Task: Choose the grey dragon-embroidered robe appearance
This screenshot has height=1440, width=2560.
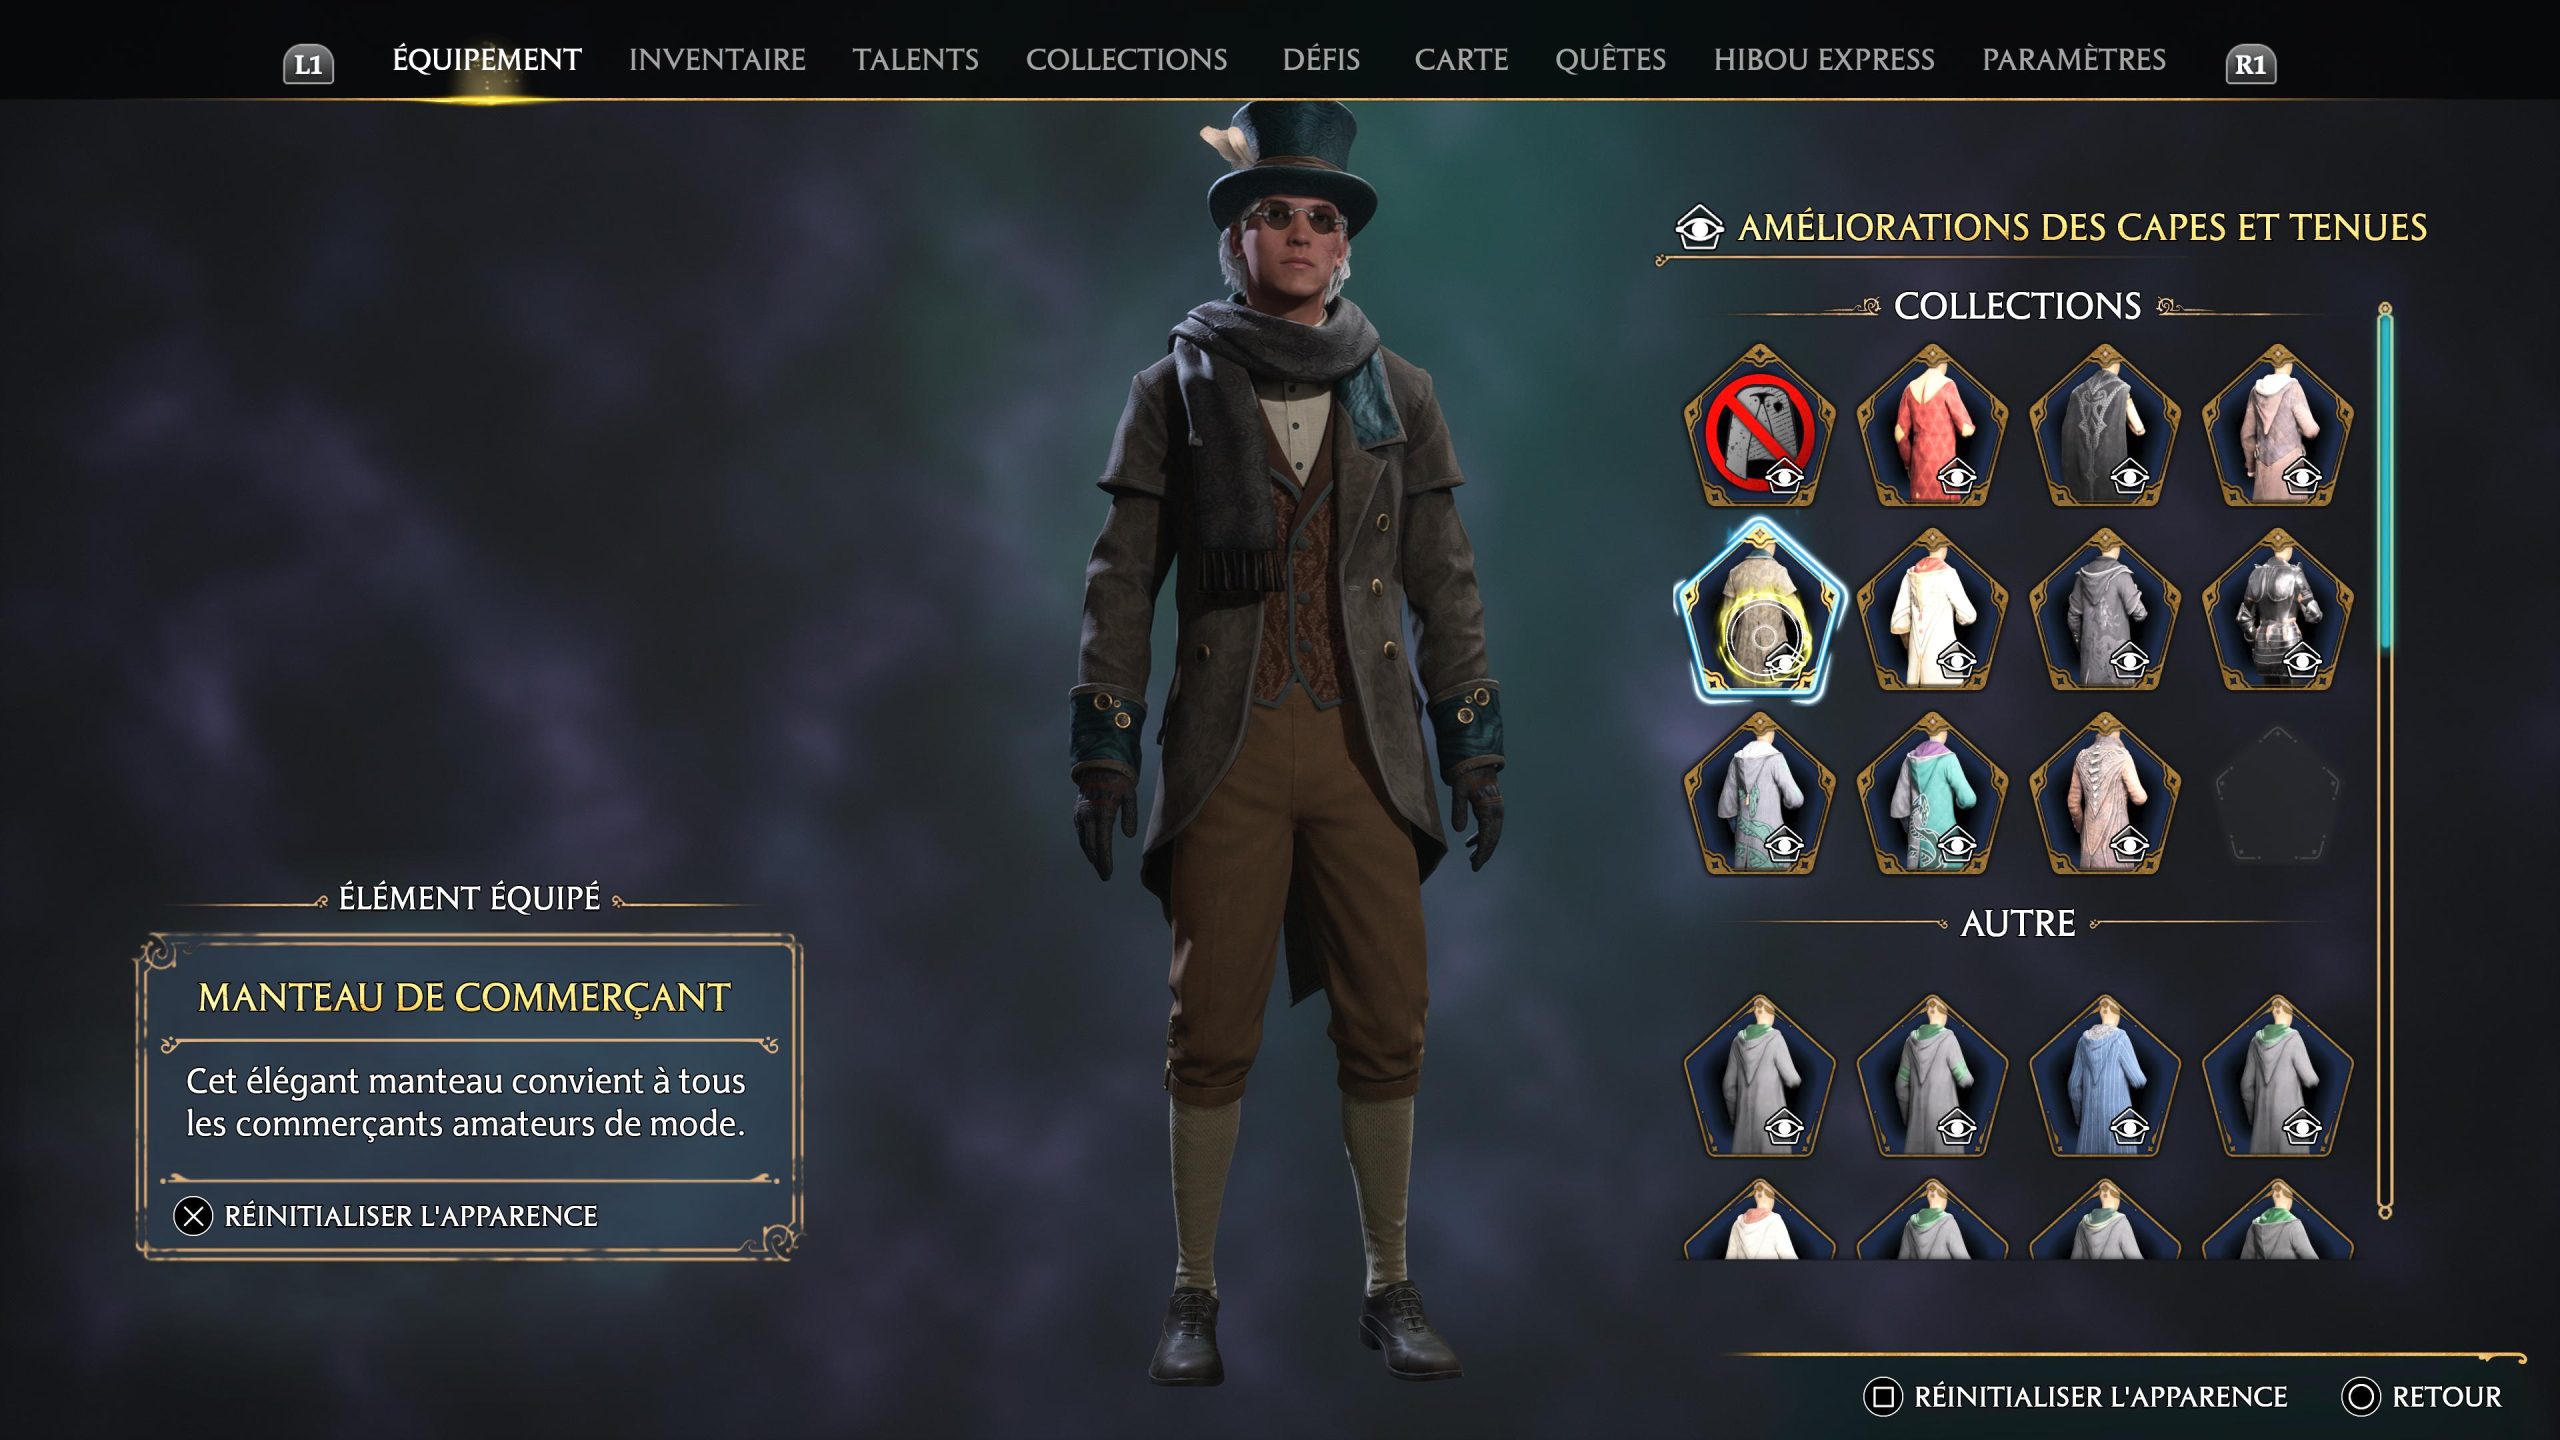Action: click(1759, 795)
